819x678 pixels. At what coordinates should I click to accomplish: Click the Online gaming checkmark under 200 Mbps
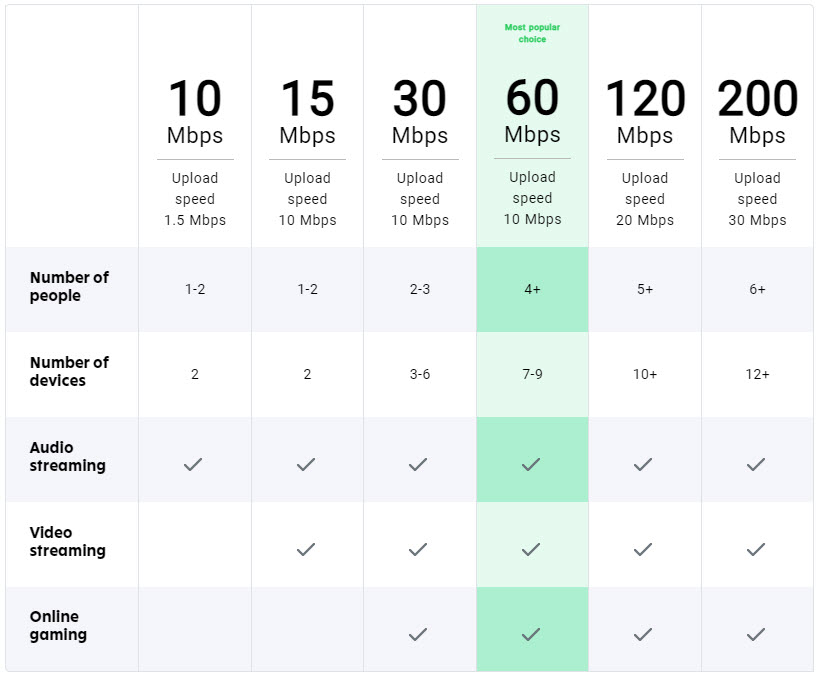coord(756,634)
